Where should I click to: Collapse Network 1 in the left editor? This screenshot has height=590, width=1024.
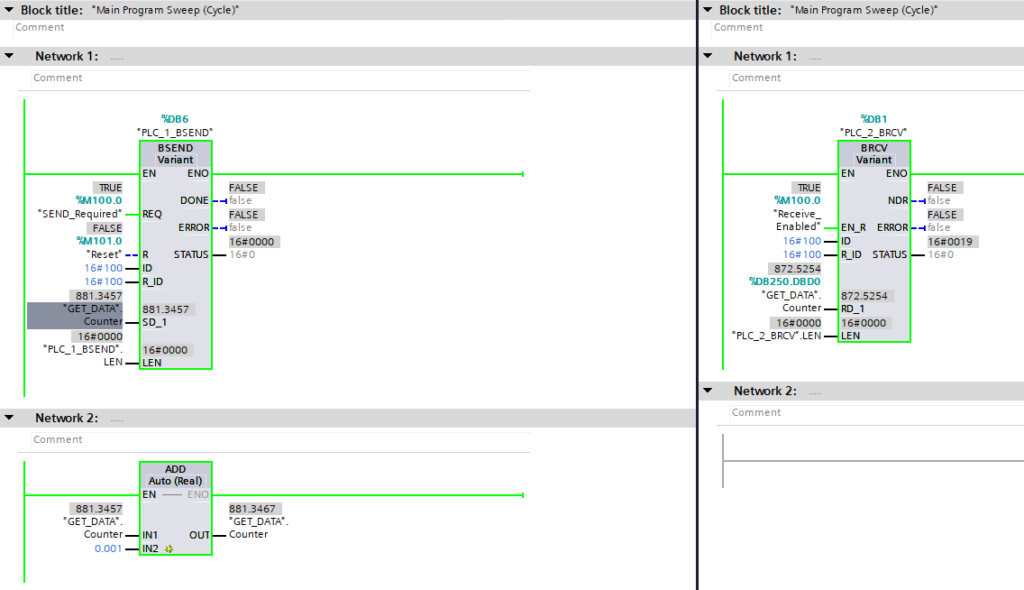pyautogui.click(x=9, y=56)
